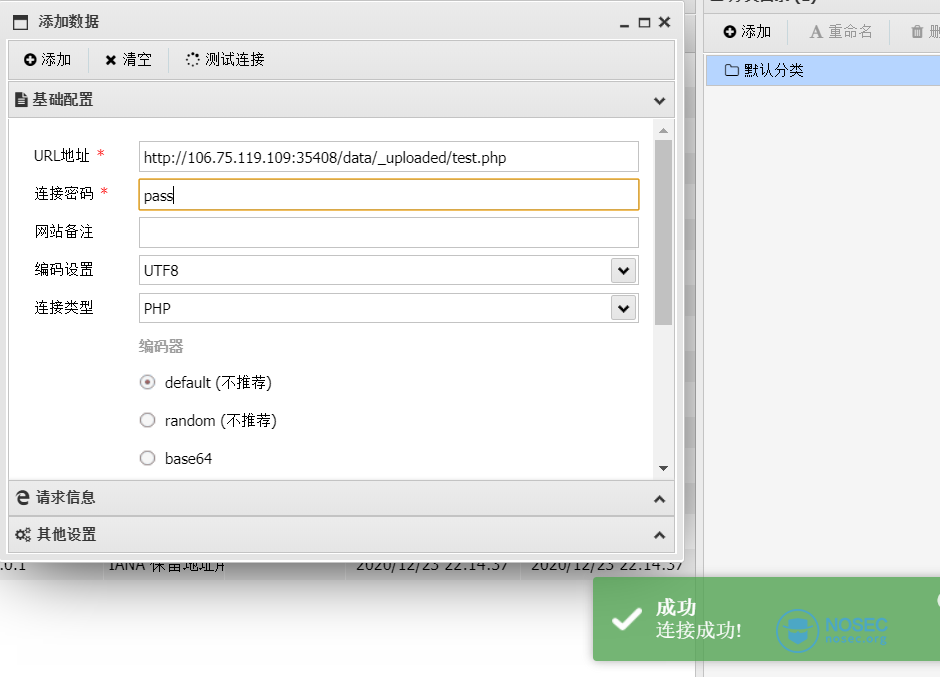Click the form's vertical scrollbar thumb

(x=663, y=233)
